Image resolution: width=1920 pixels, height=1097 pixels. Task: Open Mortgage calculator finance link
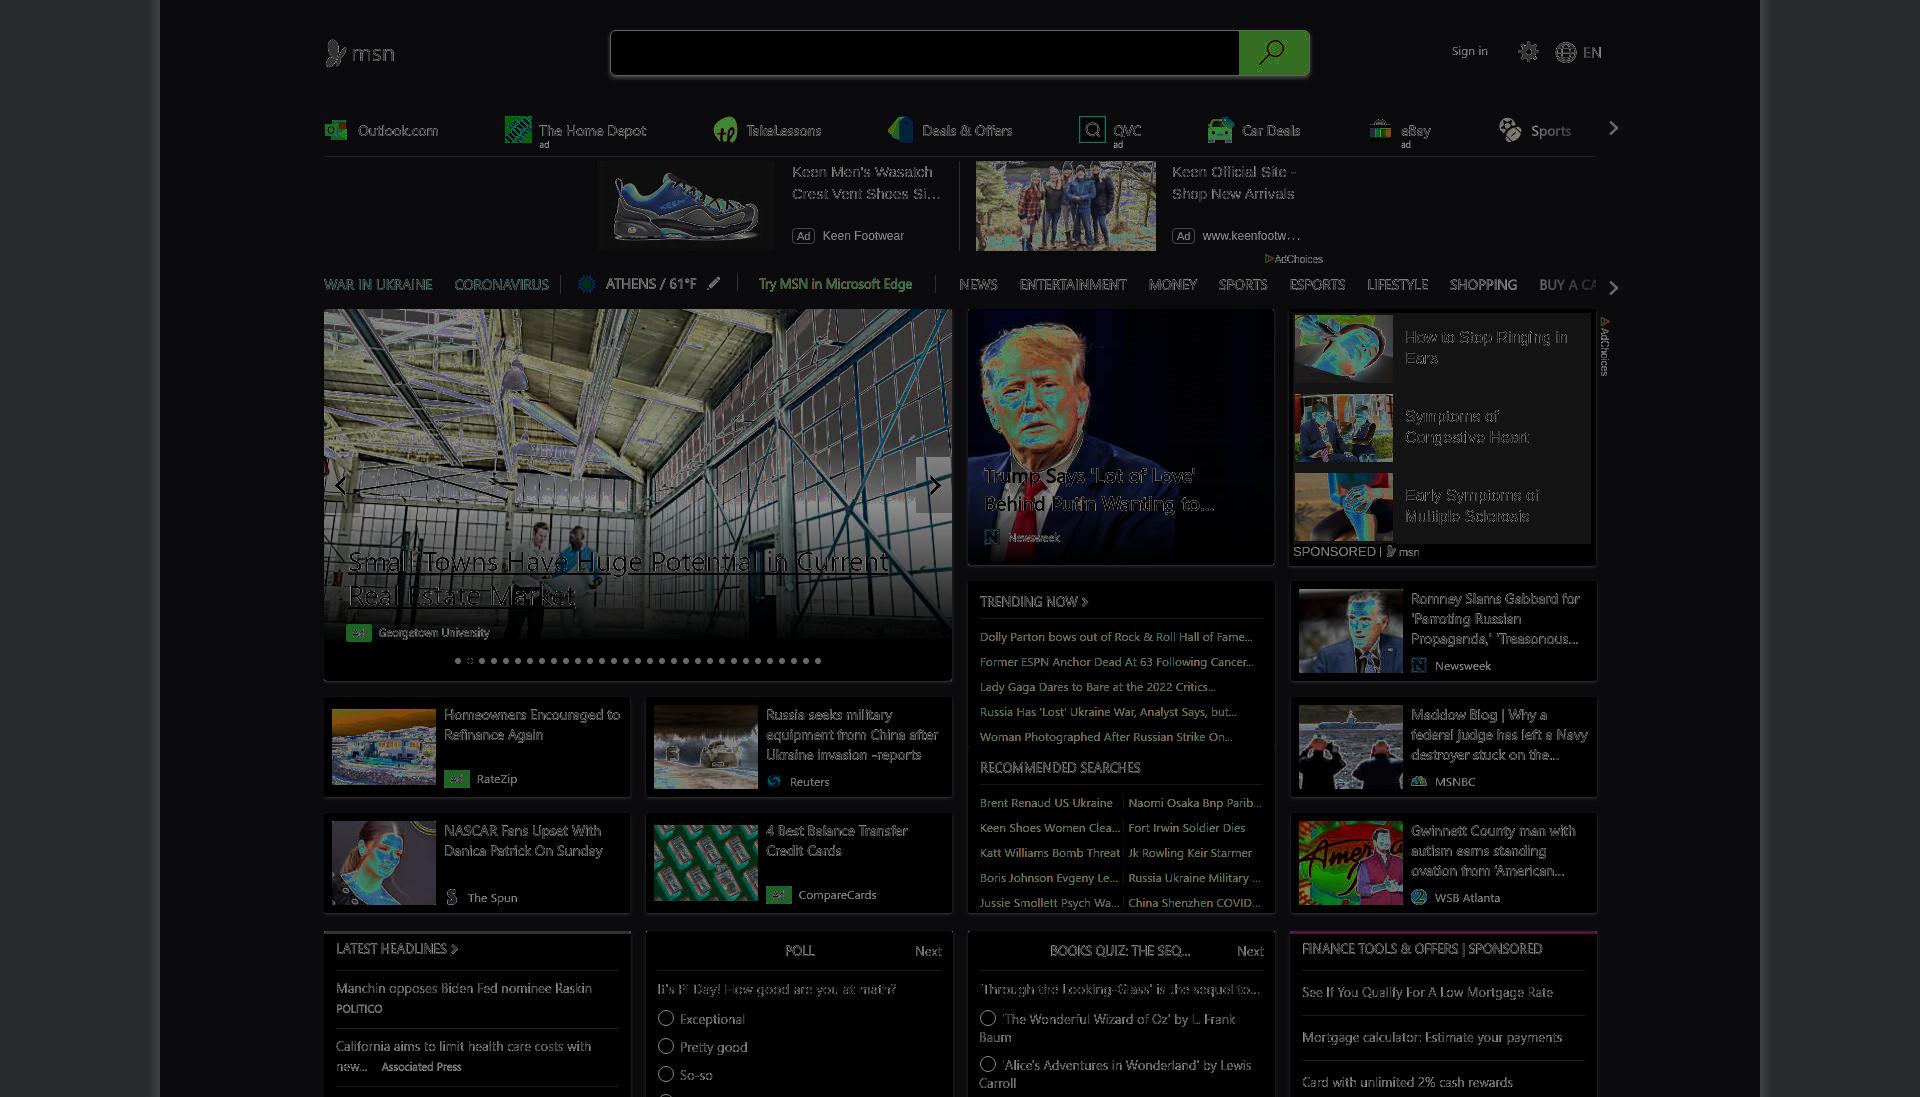point(1432,1037)
